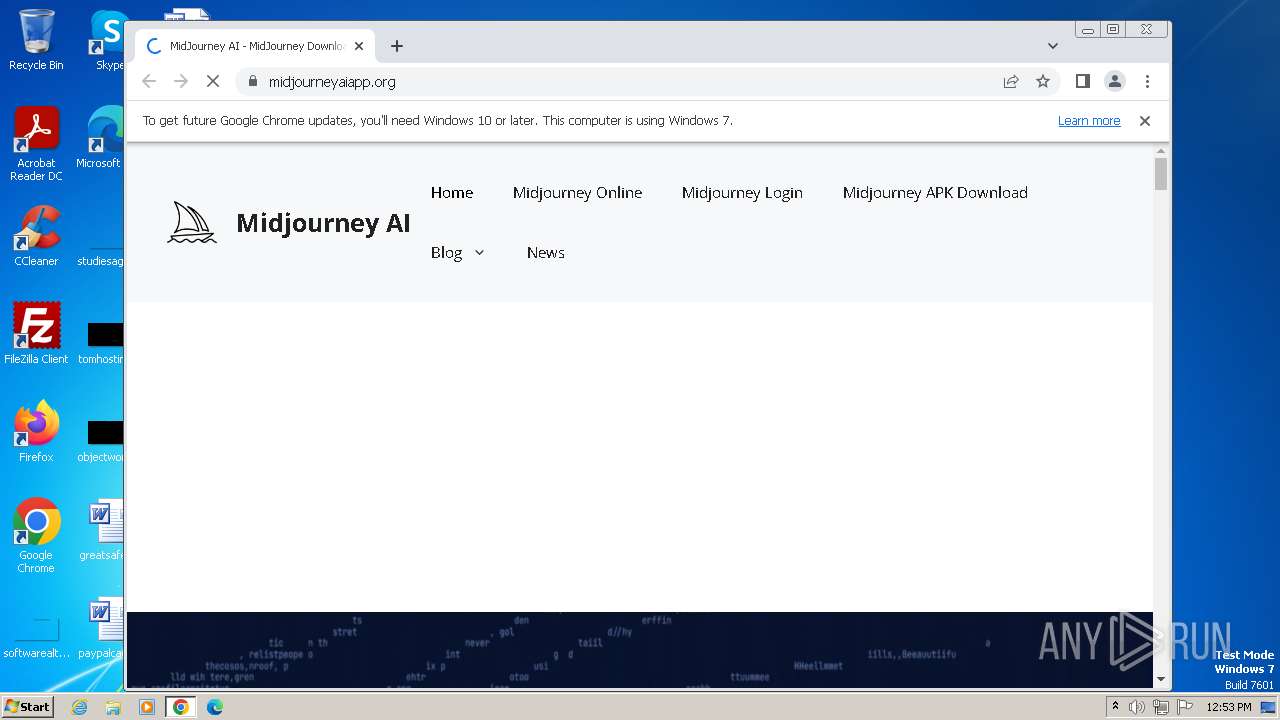Toggle the Chrome side panel icon

coord(1082,82)
